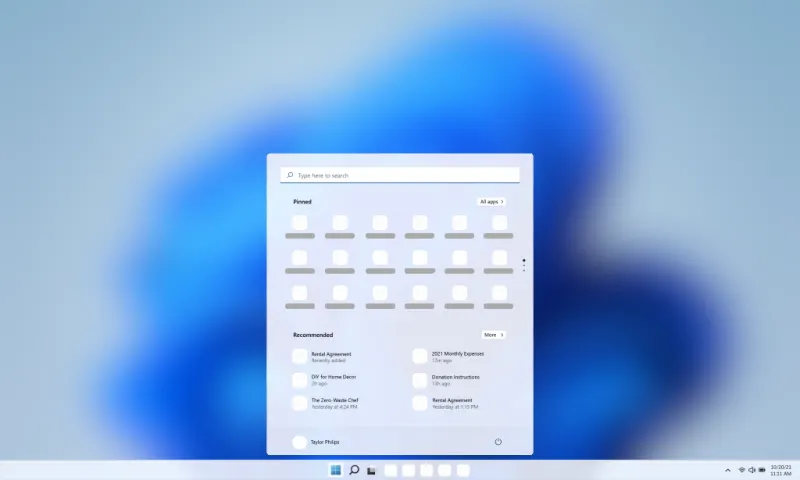Screen dimensions: 800x480
Task: Click the volume speaker tray icon
Action: click(752, 470)
